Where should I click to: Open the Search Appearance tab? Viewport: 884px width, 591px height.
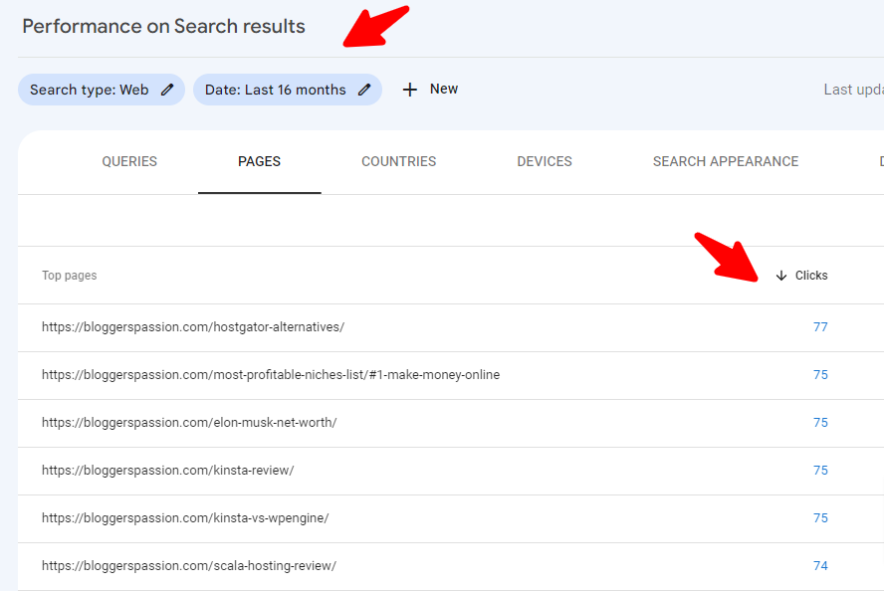[x=725, y=162]
